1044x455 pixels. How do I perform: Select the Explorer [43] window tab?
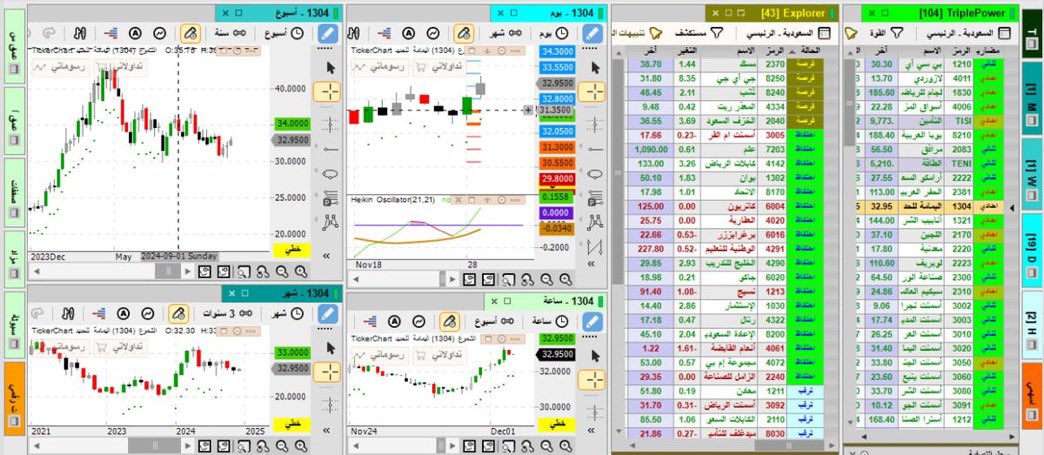coord(773,13)
